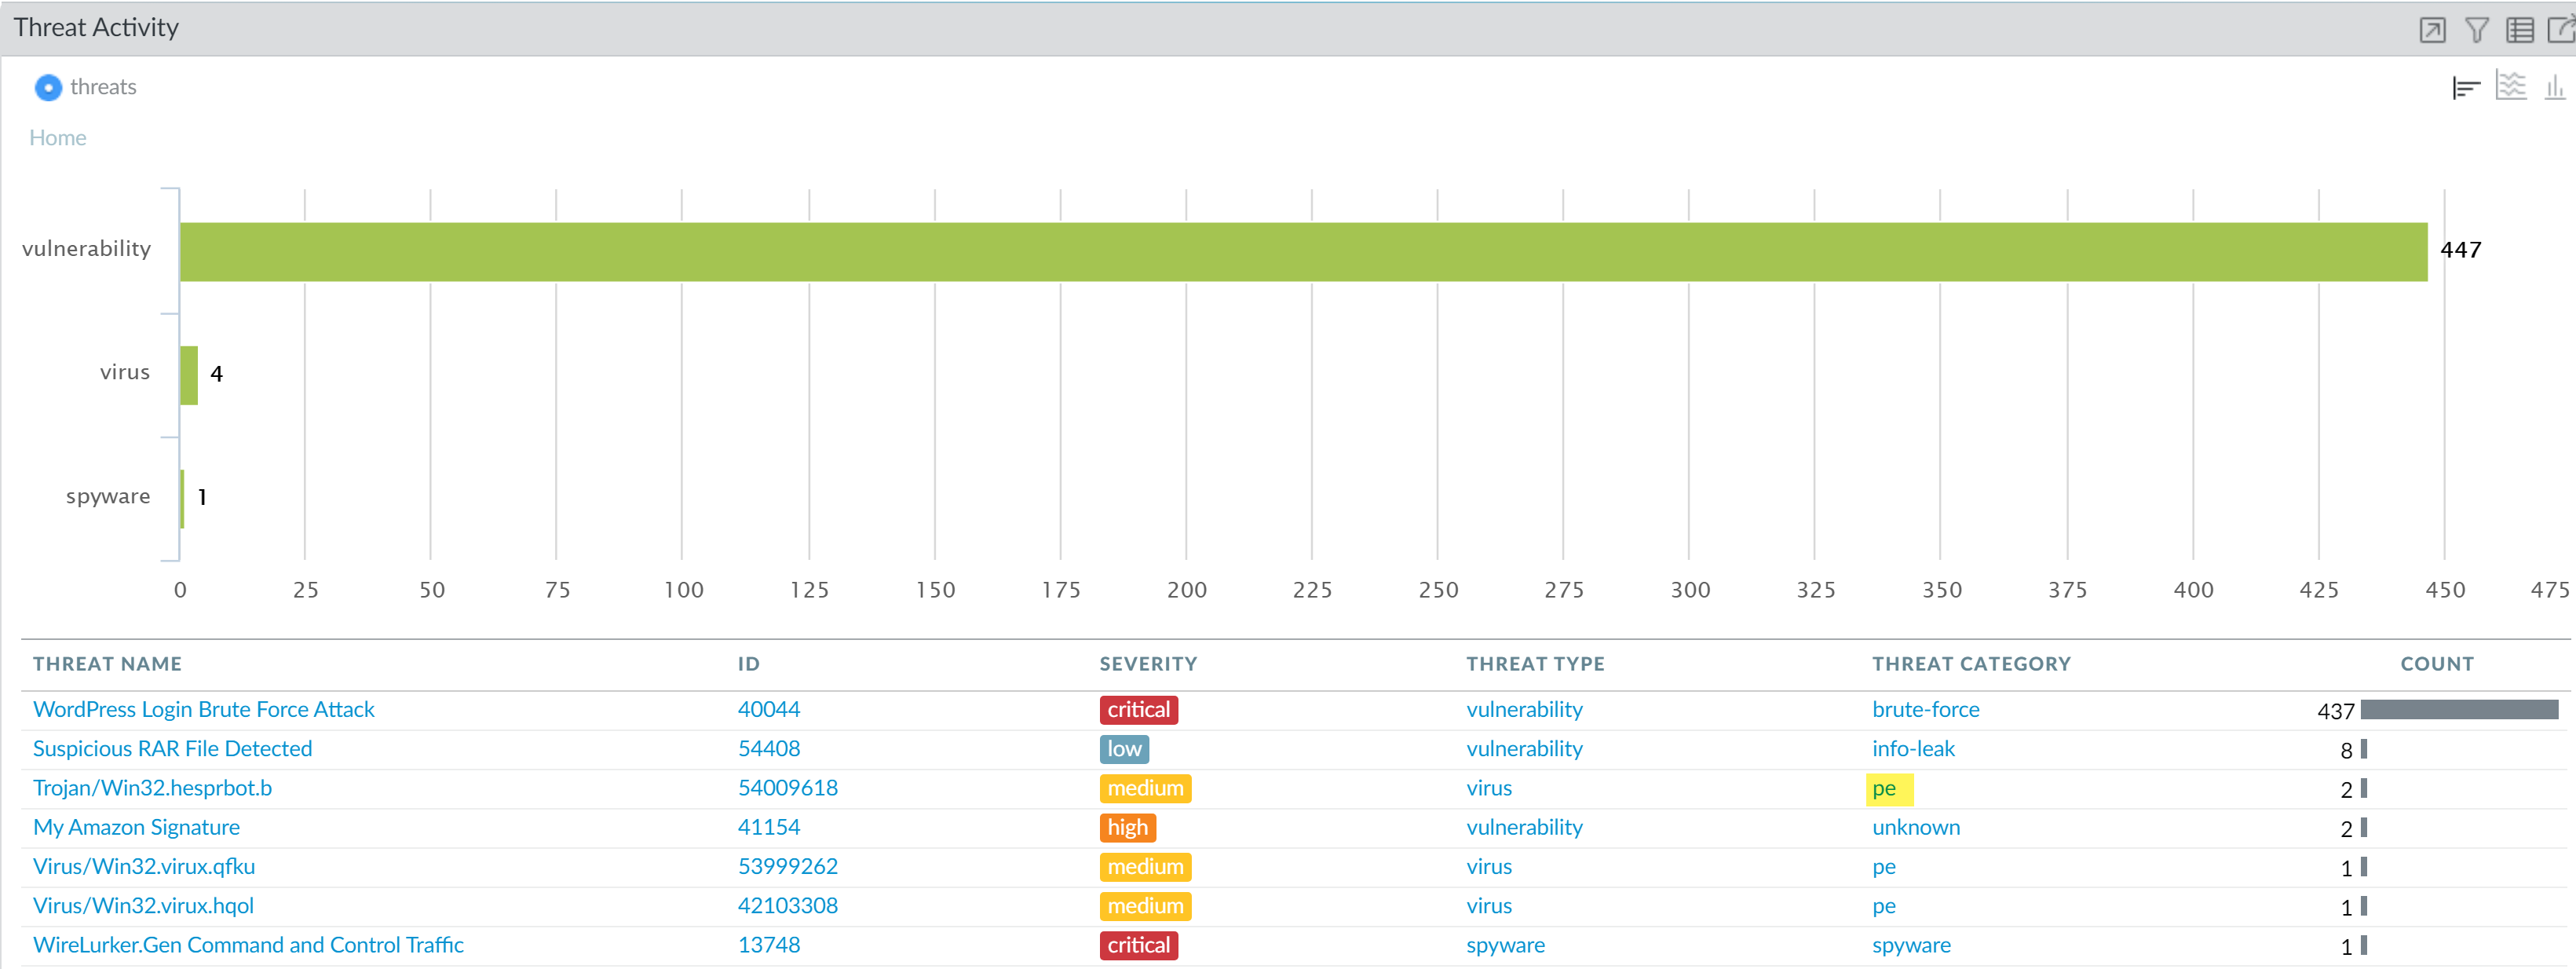Switch to vertical column chart view

(x=2554, y=88)
